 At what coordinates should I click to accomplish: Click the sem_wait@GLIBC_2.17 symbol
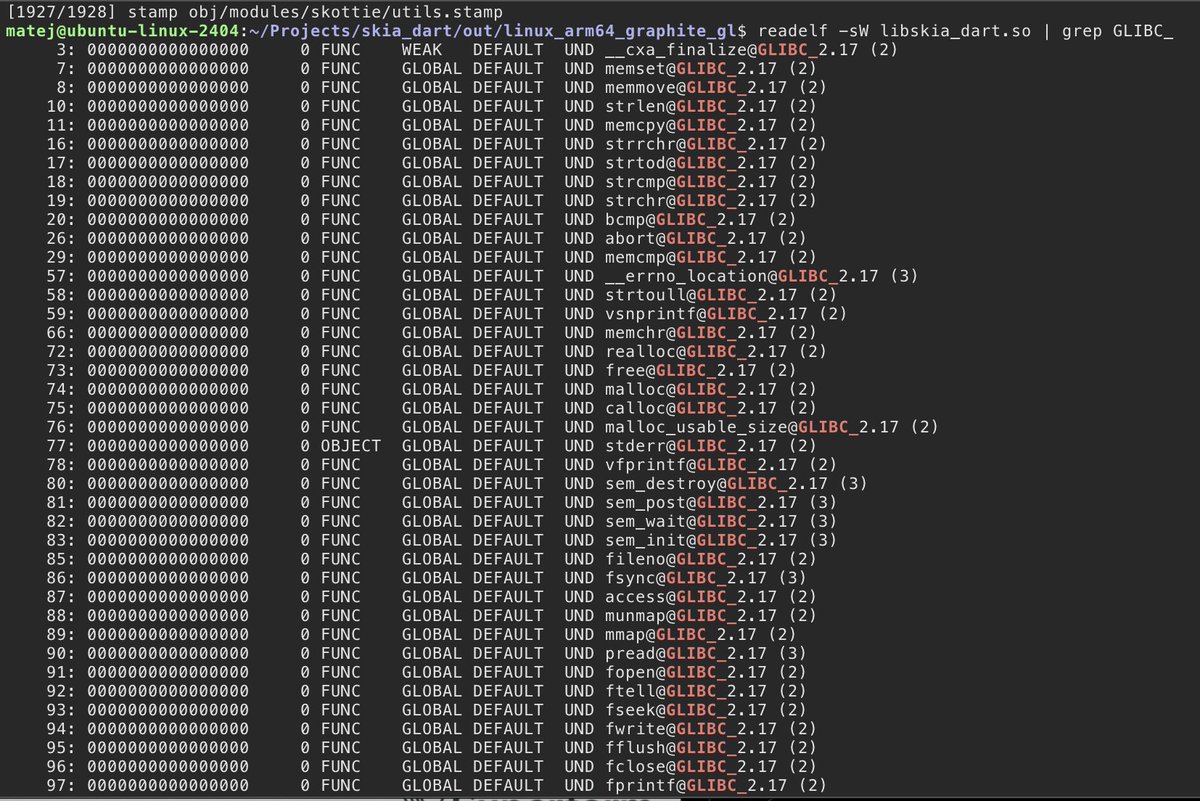click(701, 522)
